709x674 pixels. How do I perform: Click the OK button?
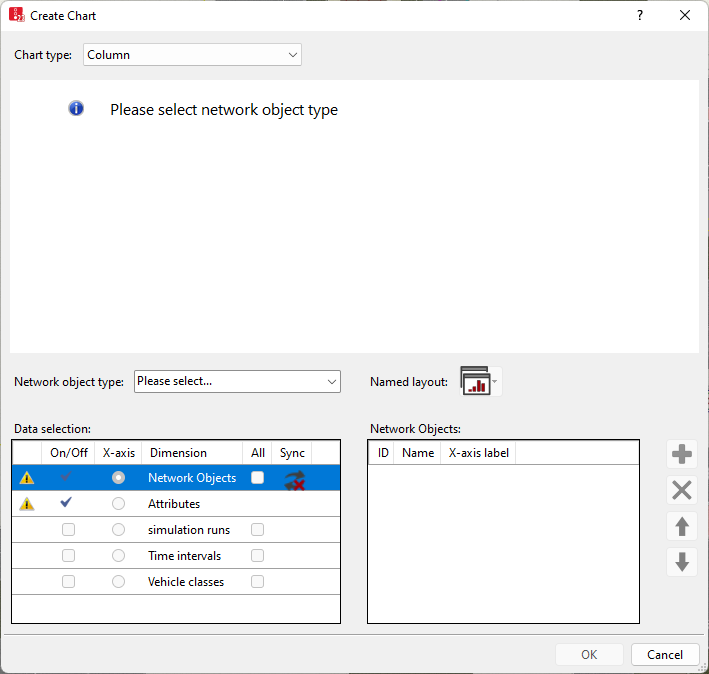coord(589,655)
